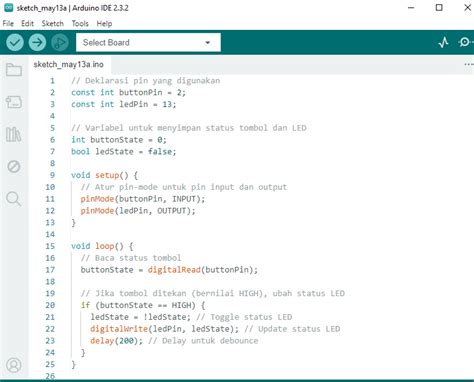The image size is (474, 382).
Task: Open the File menu
Action: (8, 24)
